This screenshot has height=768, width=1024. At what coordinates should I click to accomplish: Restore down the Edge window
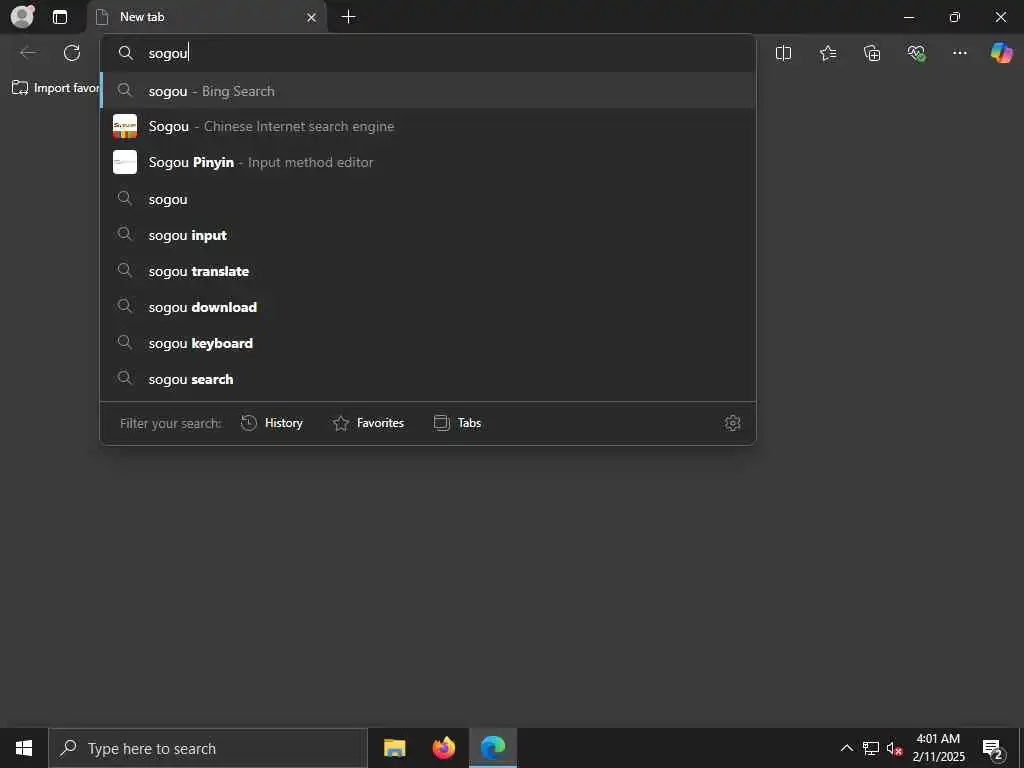coord(955,17)
